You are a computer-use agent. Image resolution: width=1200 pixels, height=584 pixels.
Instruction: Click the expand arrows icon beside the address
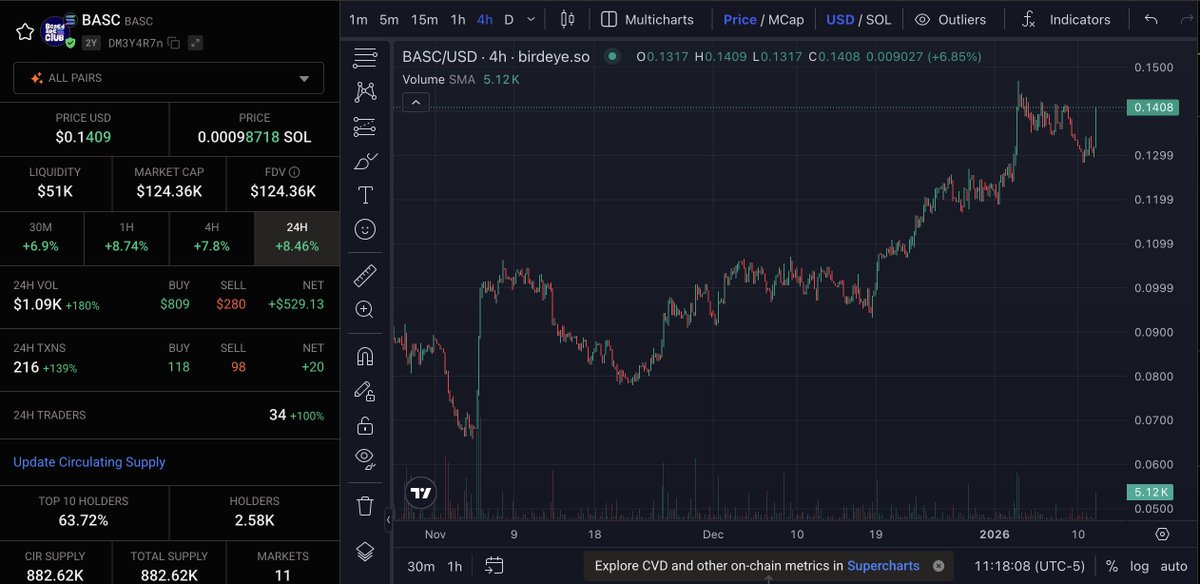[x=195, y=43]
